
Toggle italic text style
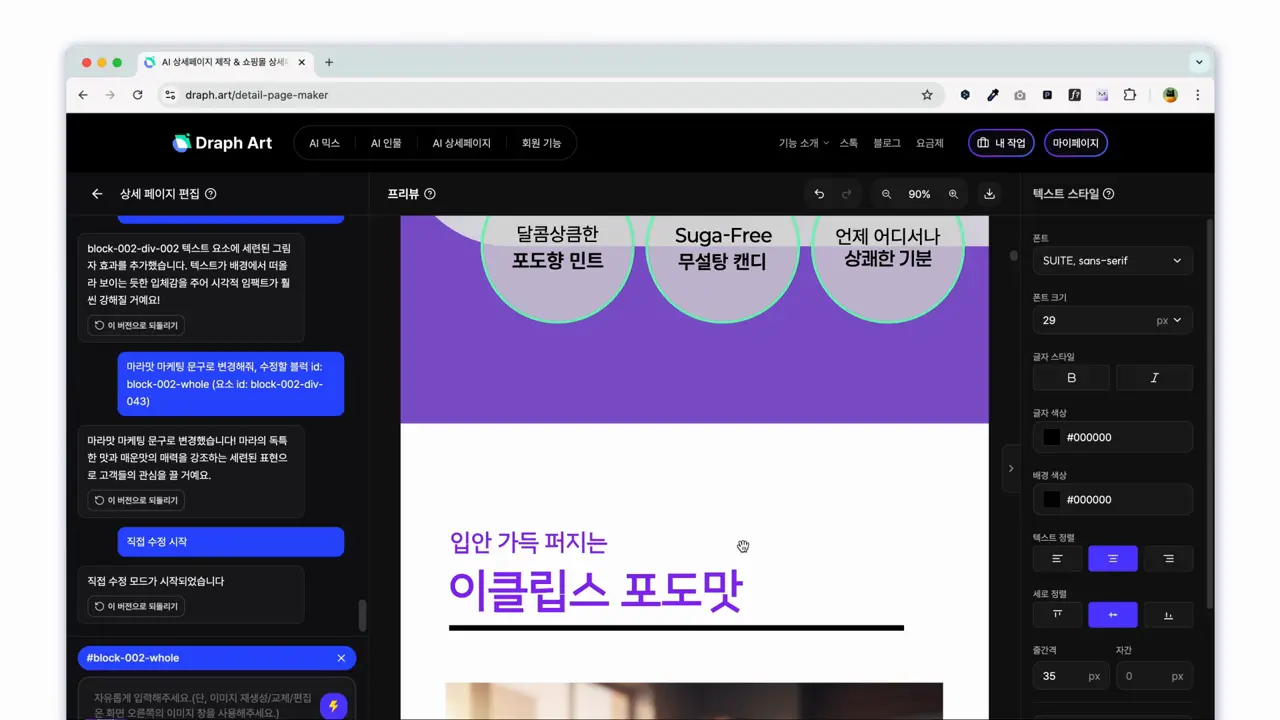coord(1154,378)
